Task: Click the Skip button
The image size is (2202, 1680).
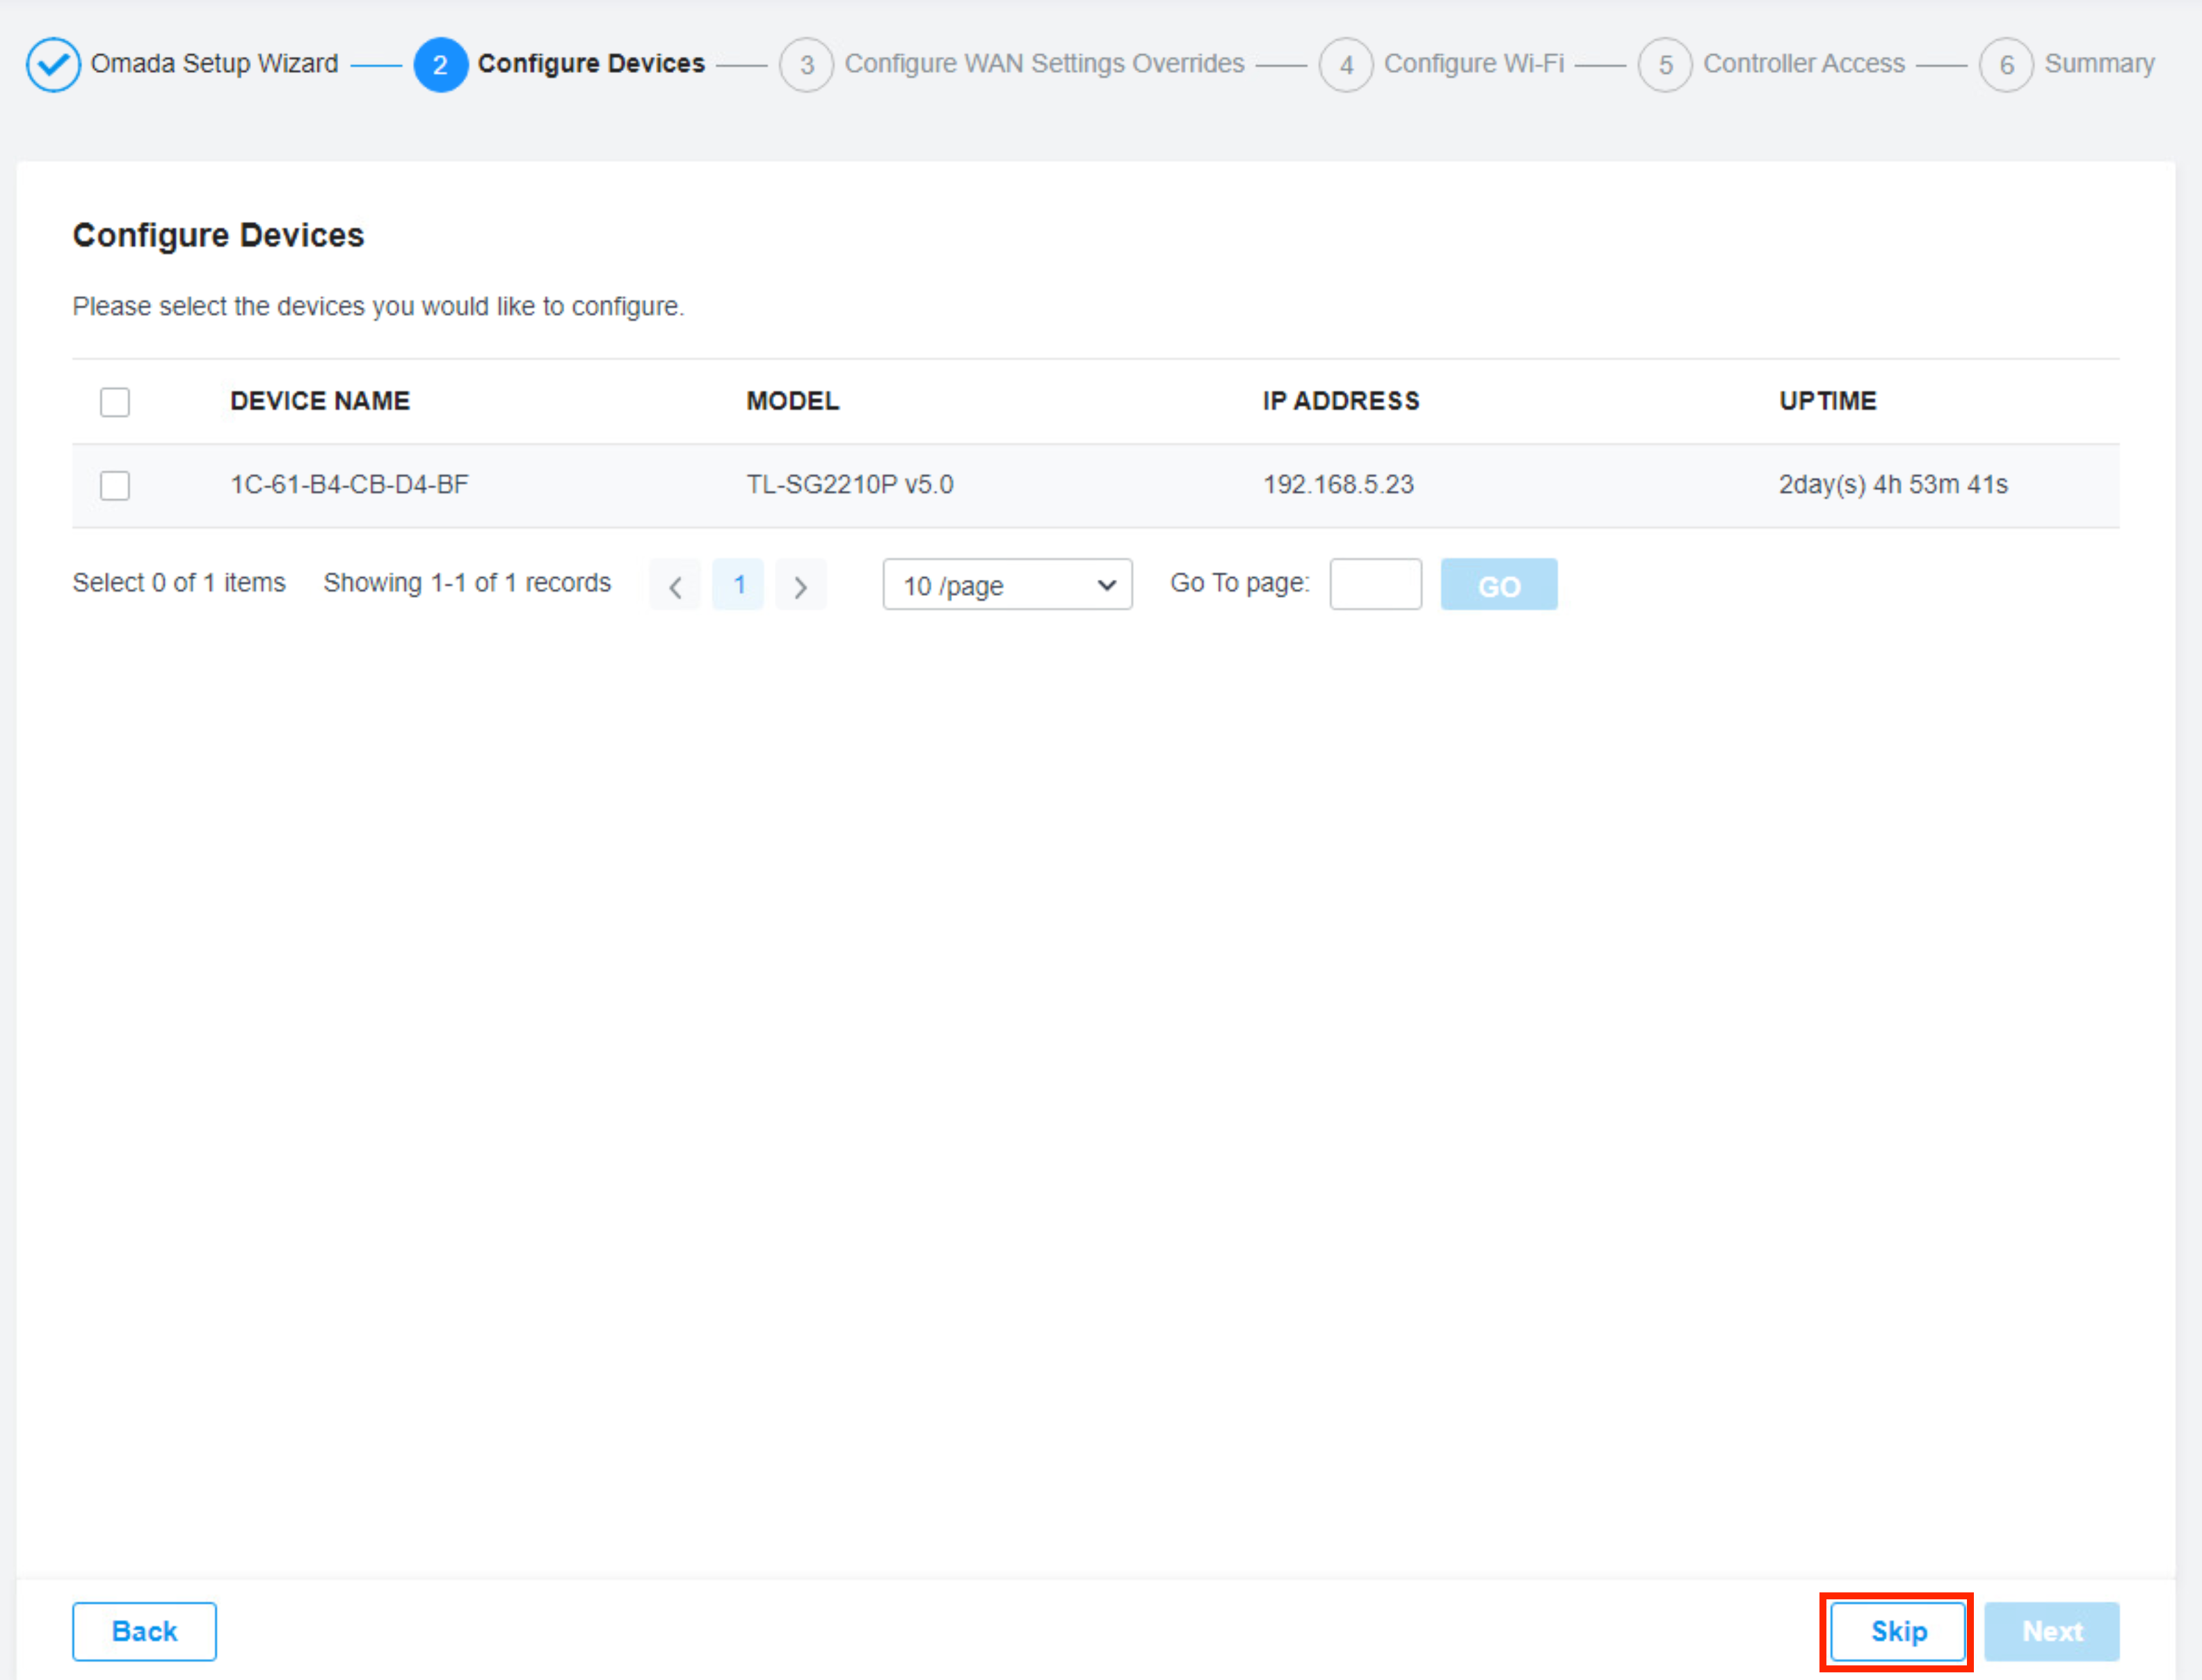Action: pyautogui.click(x=1897, y=1631)
